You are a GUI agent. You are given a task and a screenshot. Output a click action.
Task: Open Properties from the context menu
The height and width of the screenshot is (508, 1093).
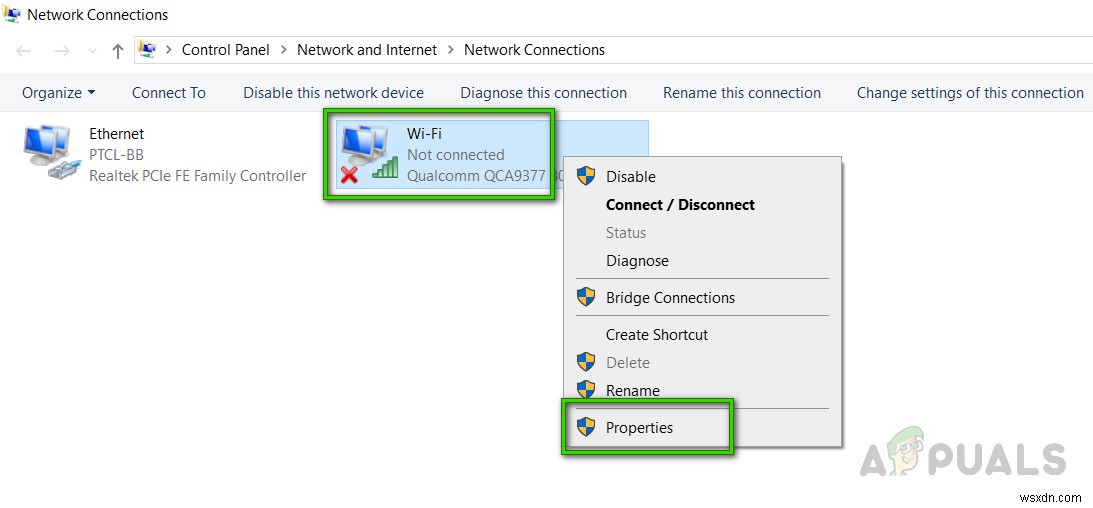(639, 427)
